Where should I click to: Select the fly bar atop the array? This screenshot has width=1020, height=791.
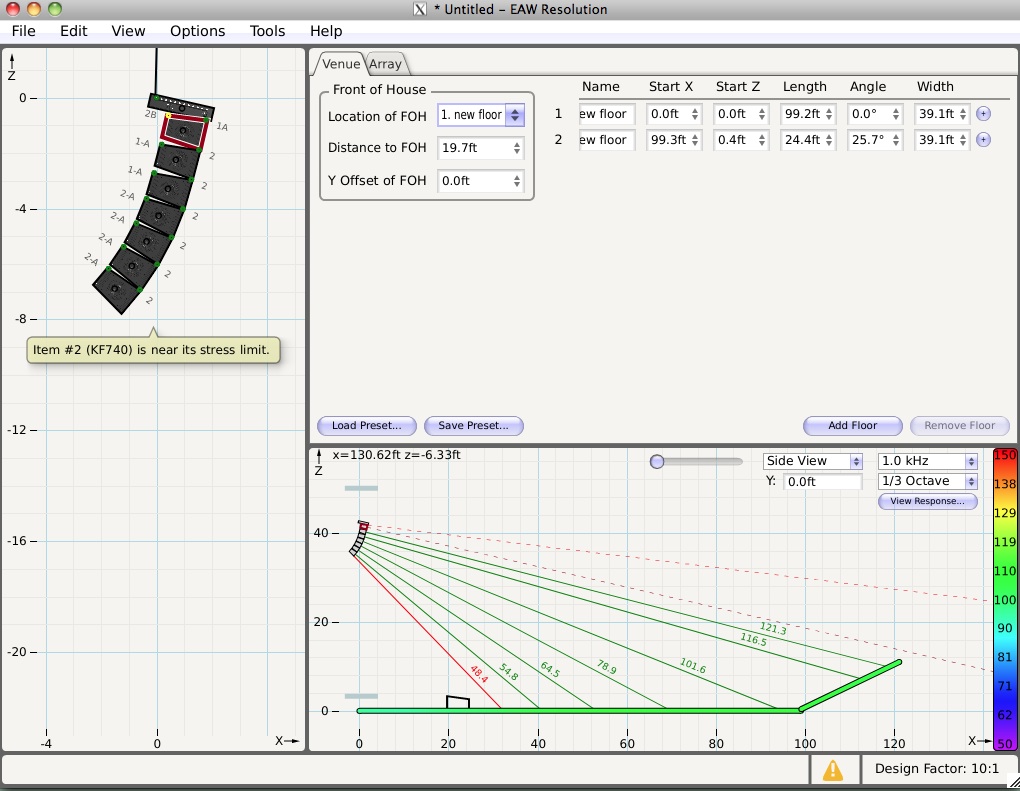(181, 105)
